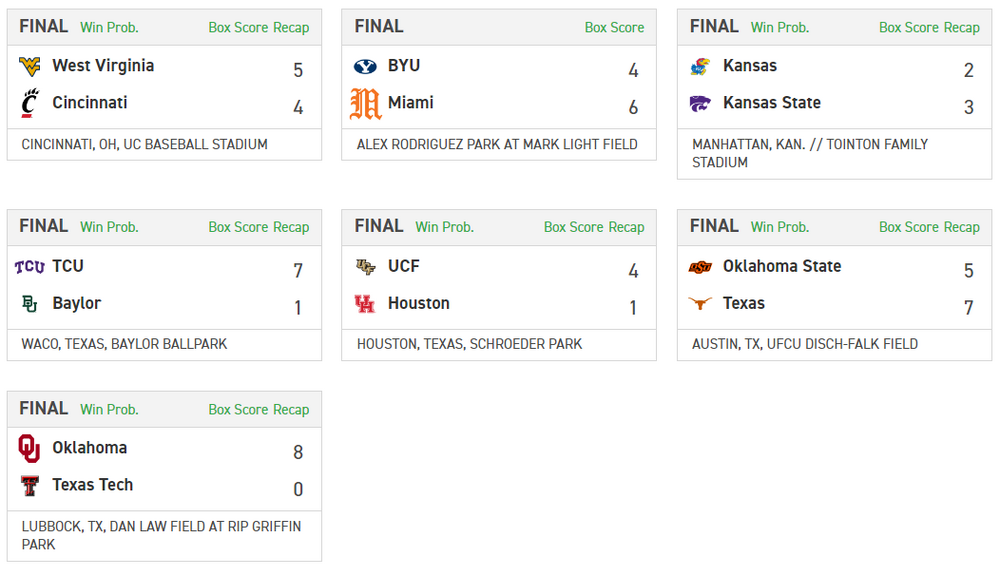Click the Oklahoma Sooners logo
This screenshot has width=1000, height=576.
[30, 449]
